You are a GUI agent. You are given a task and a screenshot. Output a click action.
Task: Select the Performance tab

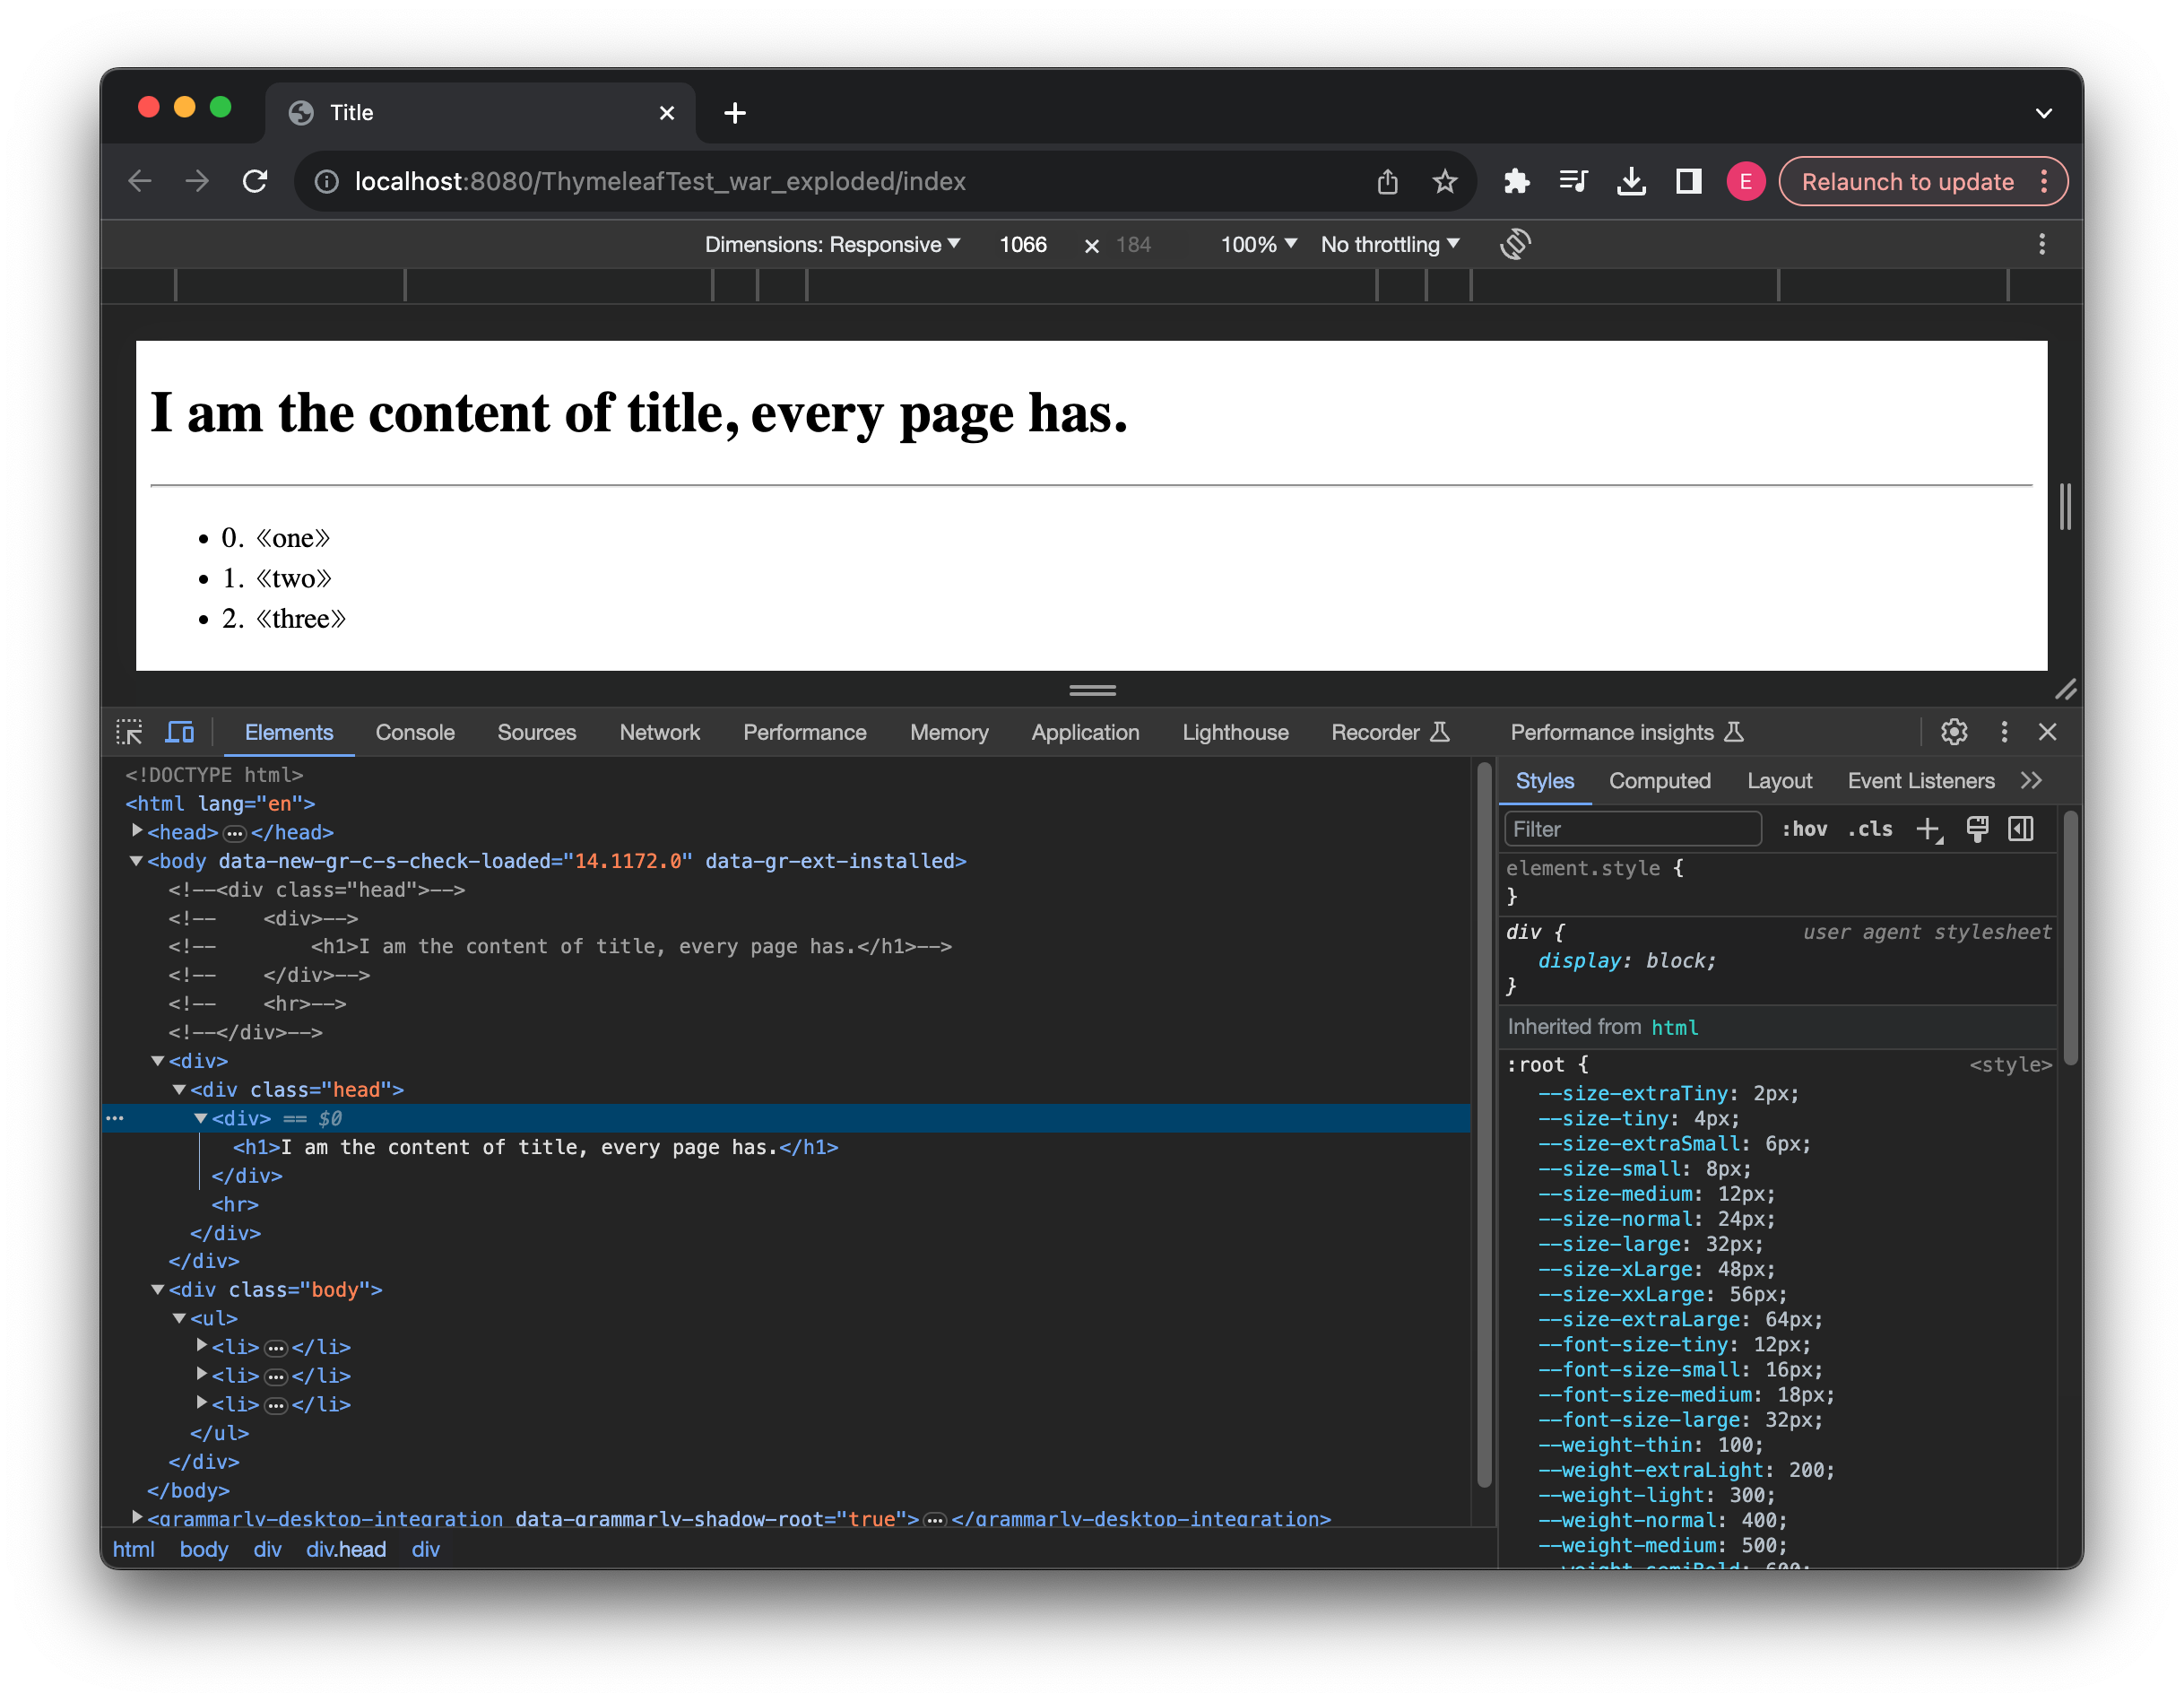[803, 731]
